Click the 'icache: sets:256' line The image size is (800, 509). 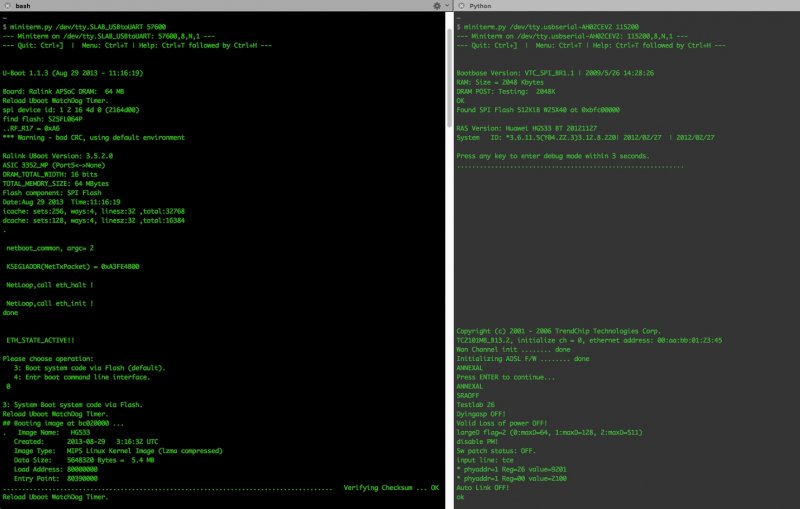coord(93,211)
